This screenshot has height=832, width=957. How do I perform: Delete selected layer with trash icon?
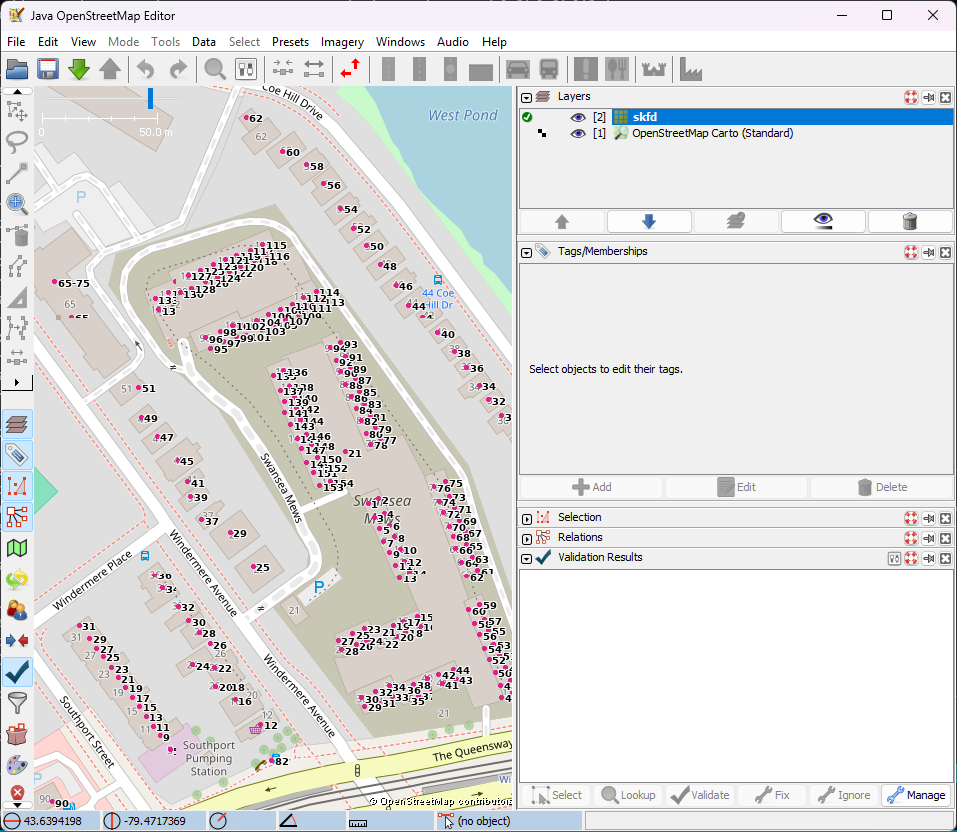pos(909,222)
